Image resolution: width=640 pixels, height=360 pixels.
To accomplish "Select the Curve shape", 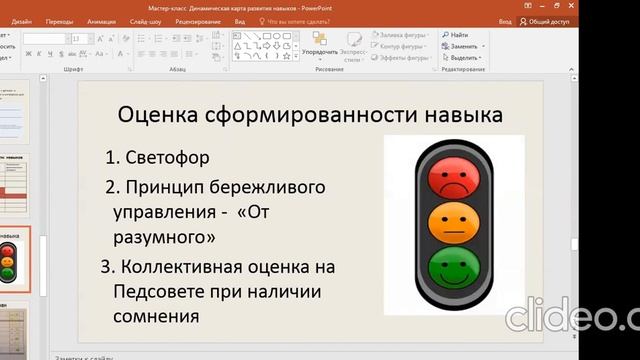I will coord(257,56).
